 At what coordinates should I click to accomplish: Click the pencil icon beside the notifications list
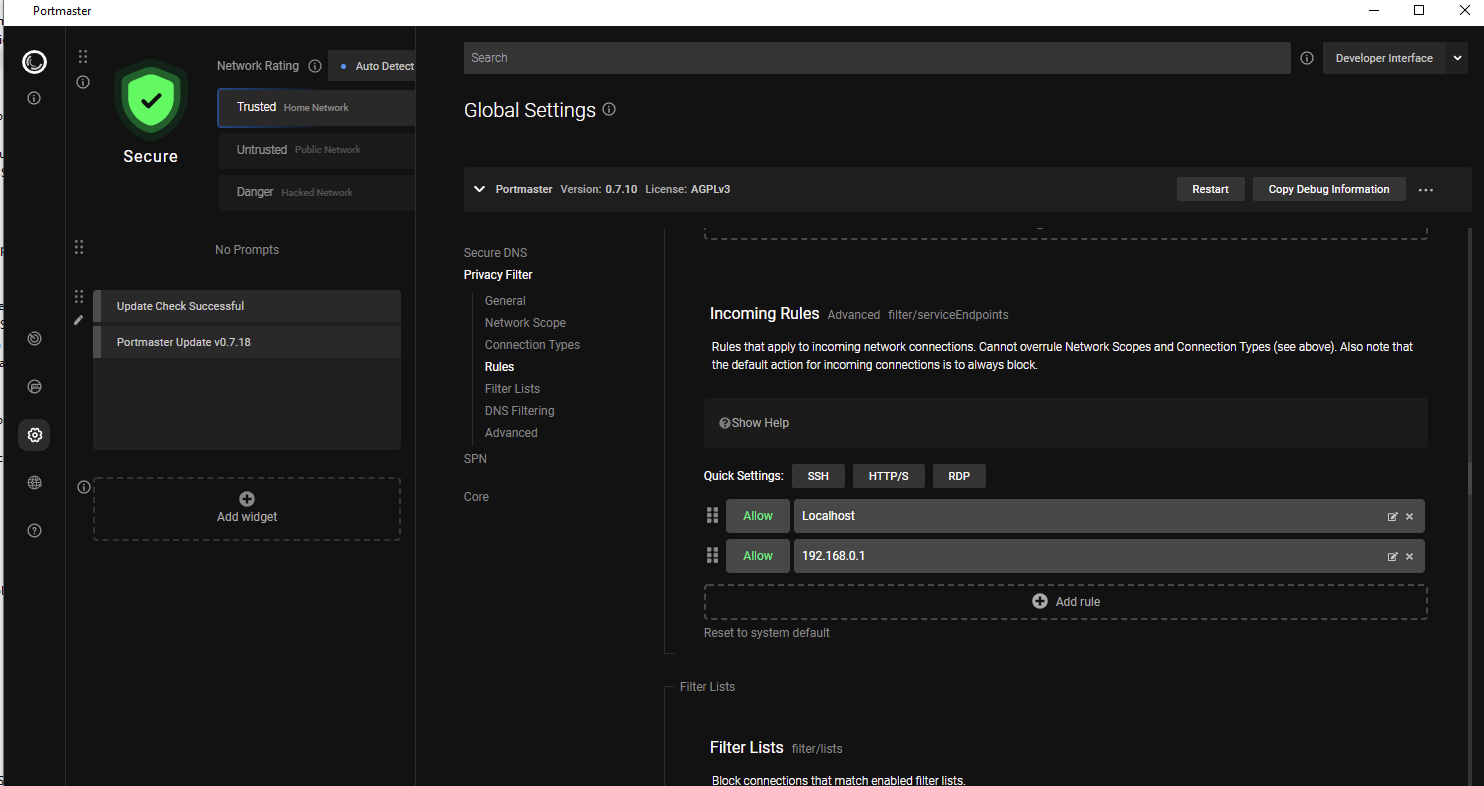tap(78, 320)
